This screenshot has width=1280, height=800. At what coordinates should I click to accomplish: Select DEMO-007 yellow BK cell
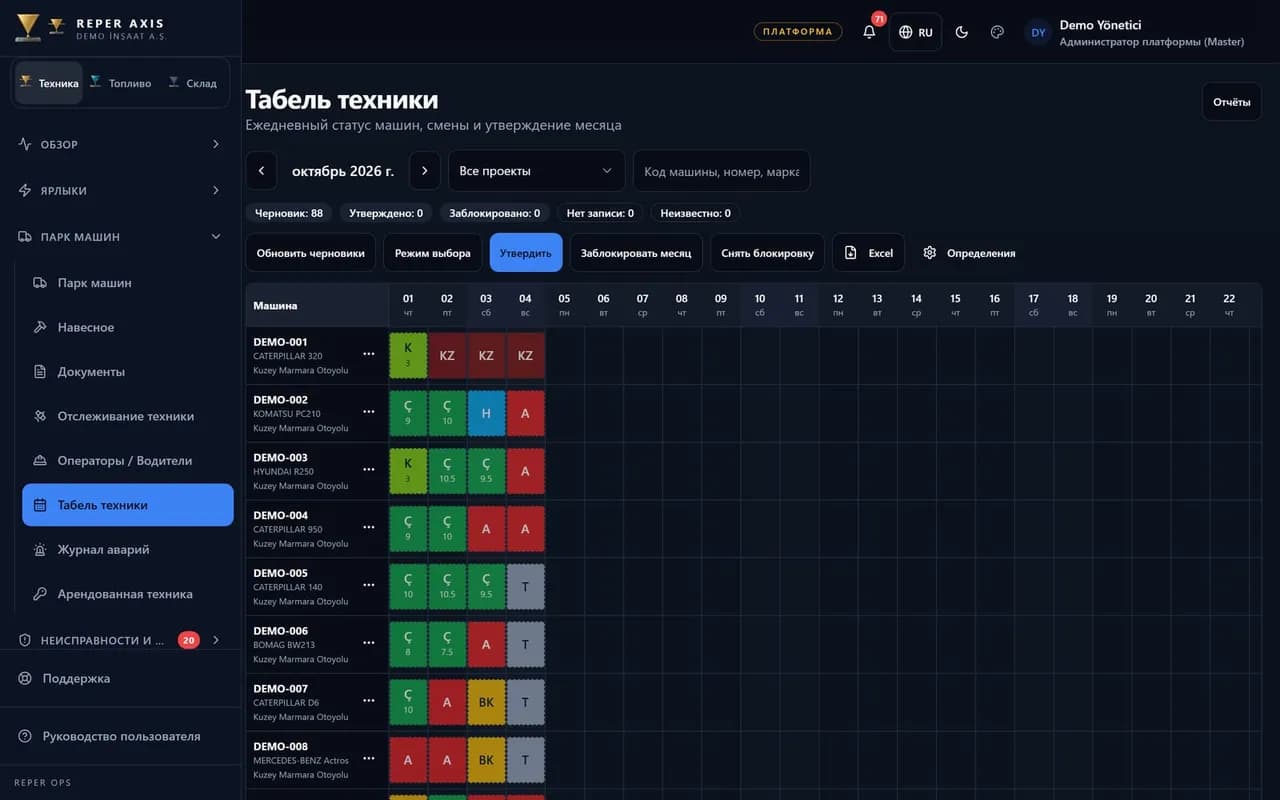click(x=486, y=702)
